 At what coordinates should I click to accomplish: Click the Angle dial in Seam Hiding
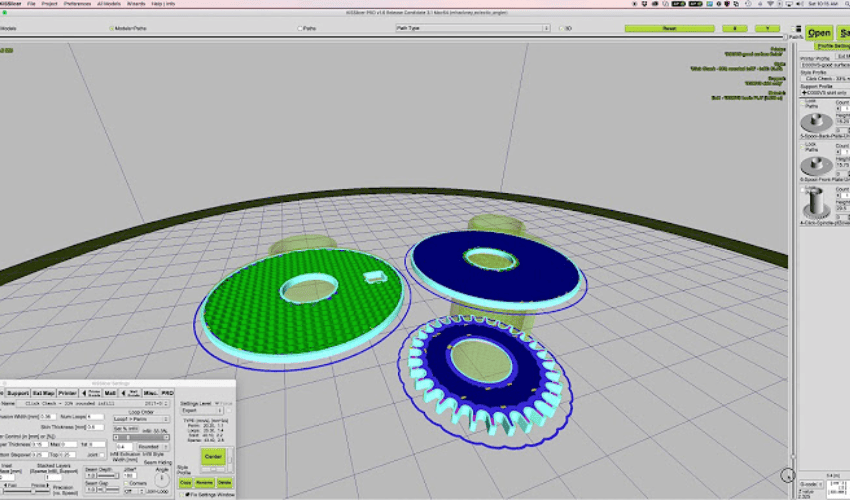[x=162, y=479]
